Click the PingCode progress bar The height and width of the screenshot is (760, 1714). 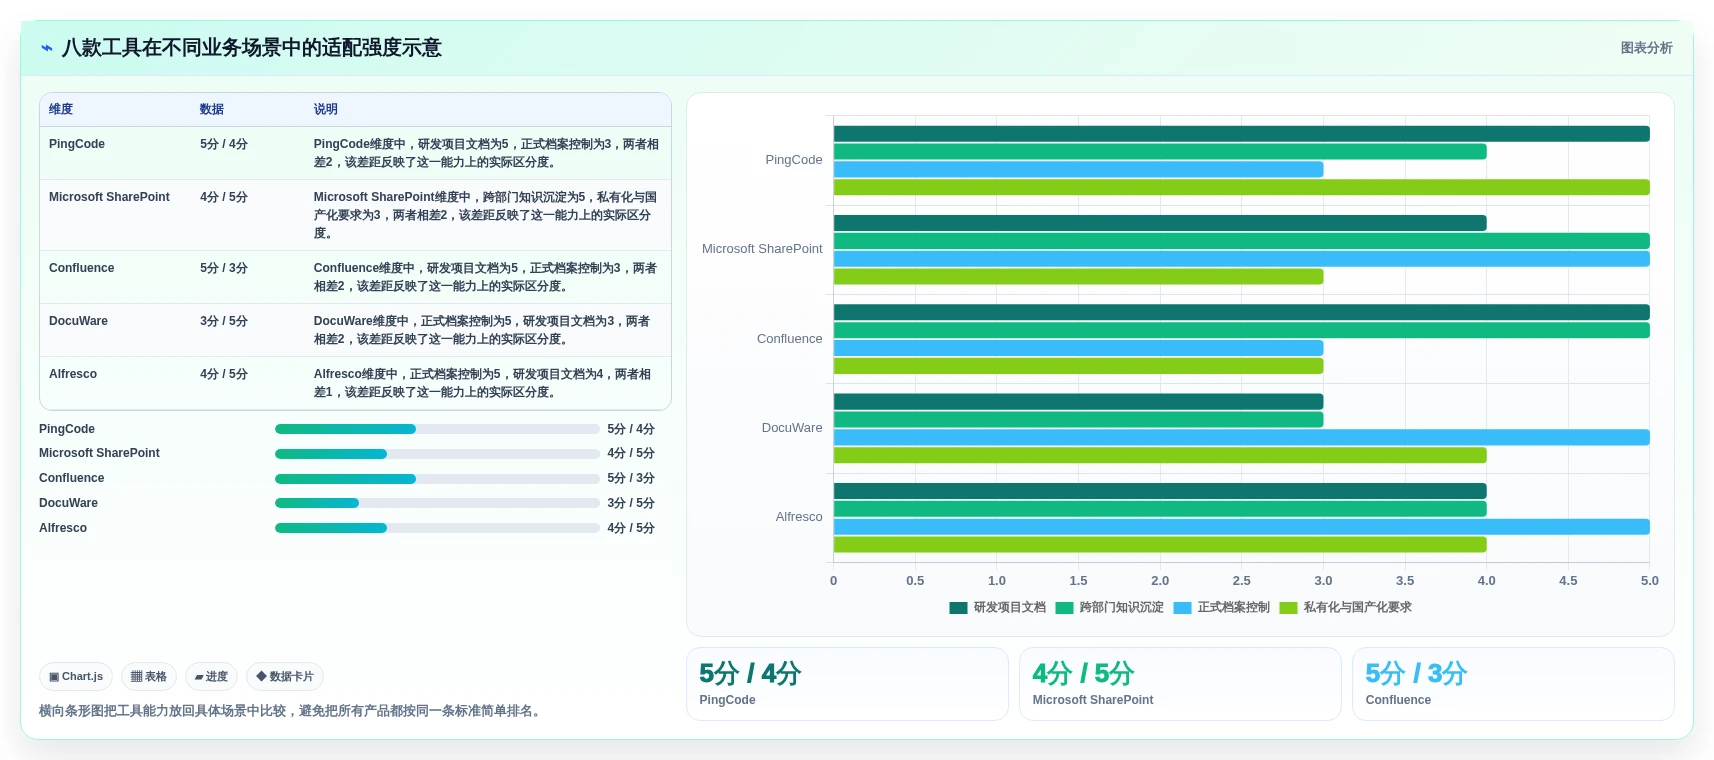coord(437,429)
